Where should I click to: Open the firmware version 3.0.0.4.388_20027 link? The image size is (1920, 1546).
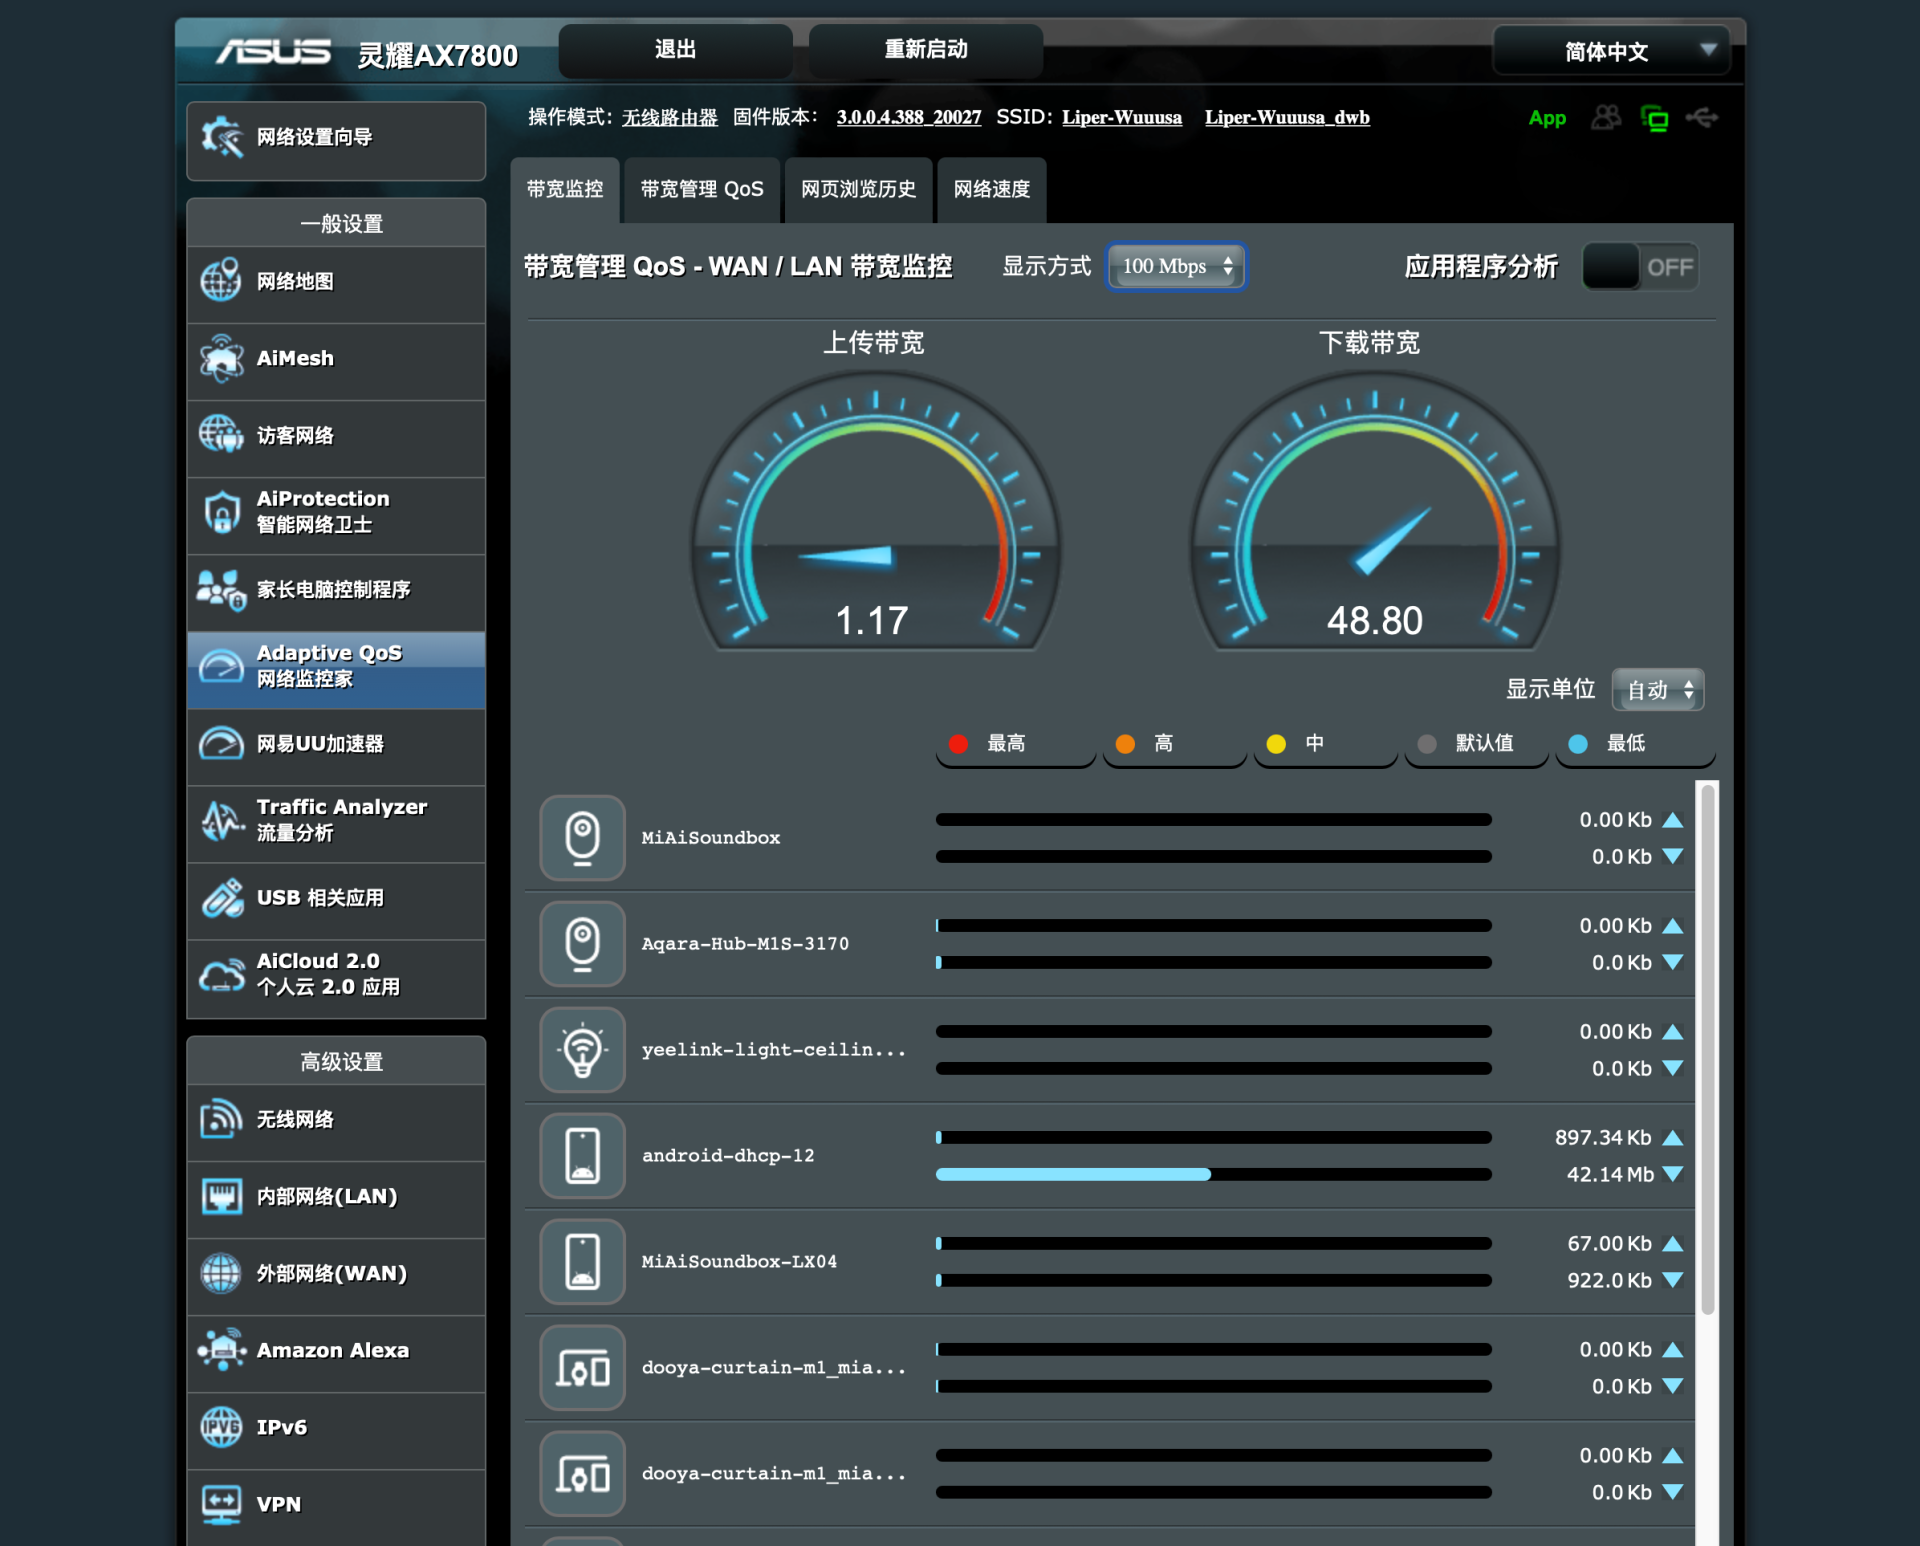point(908,117)
